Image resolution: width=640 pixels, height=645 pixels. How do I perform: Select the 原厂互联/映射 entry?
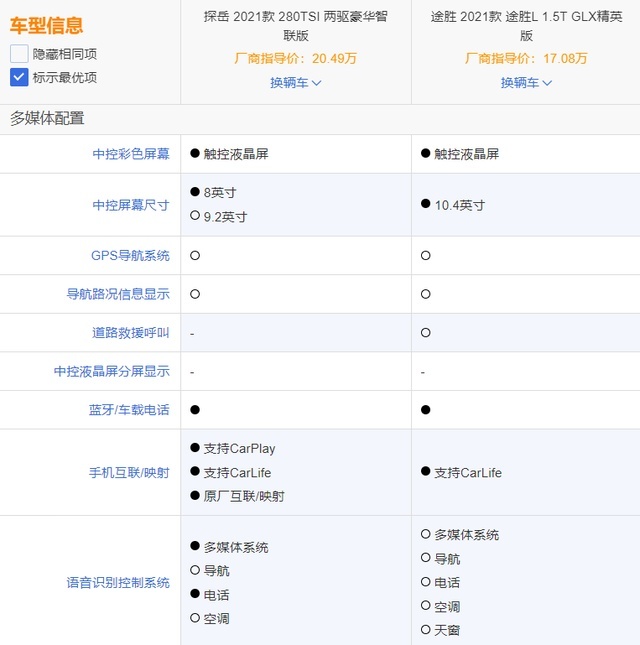point(244,497)
